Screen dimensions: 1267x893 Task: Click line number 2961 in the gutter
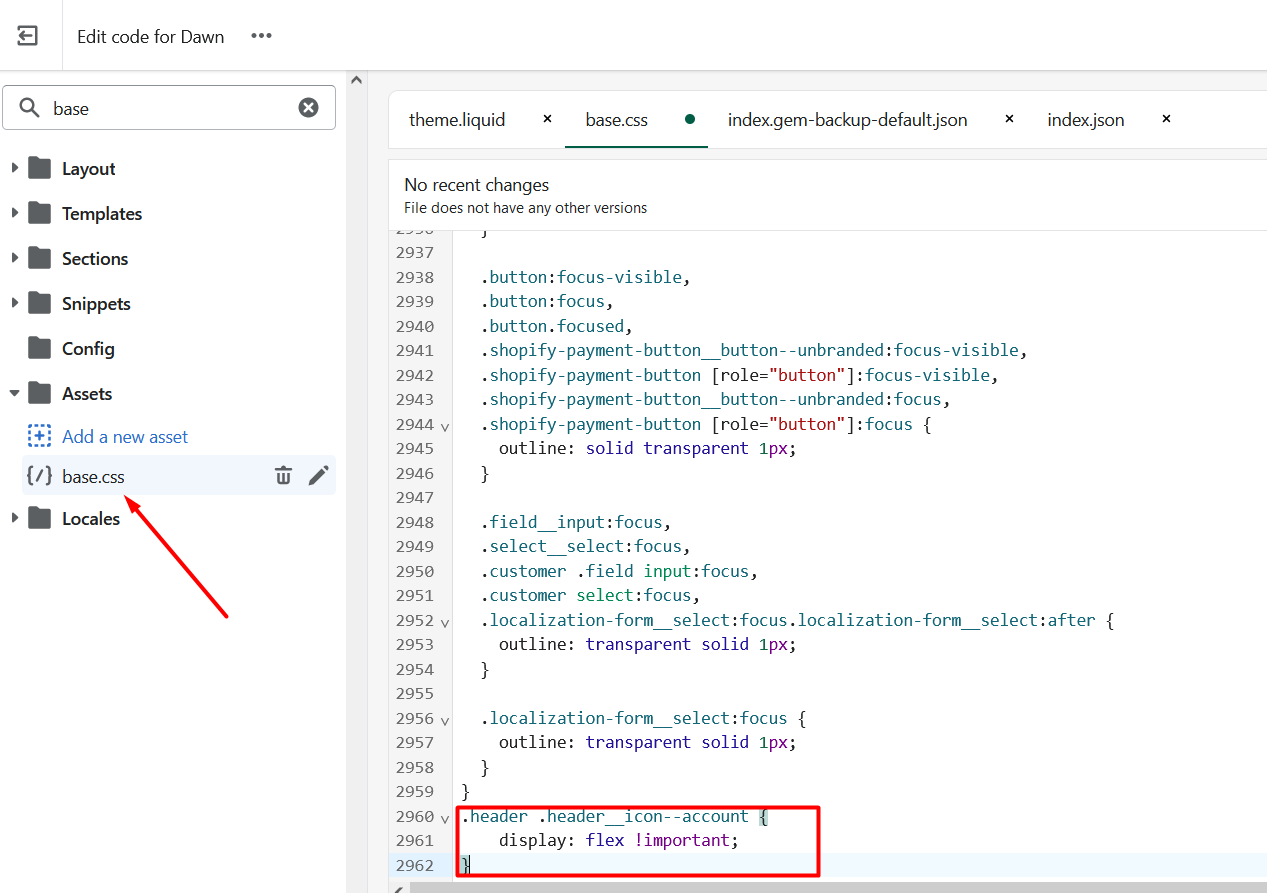click(x=415, y=840)
